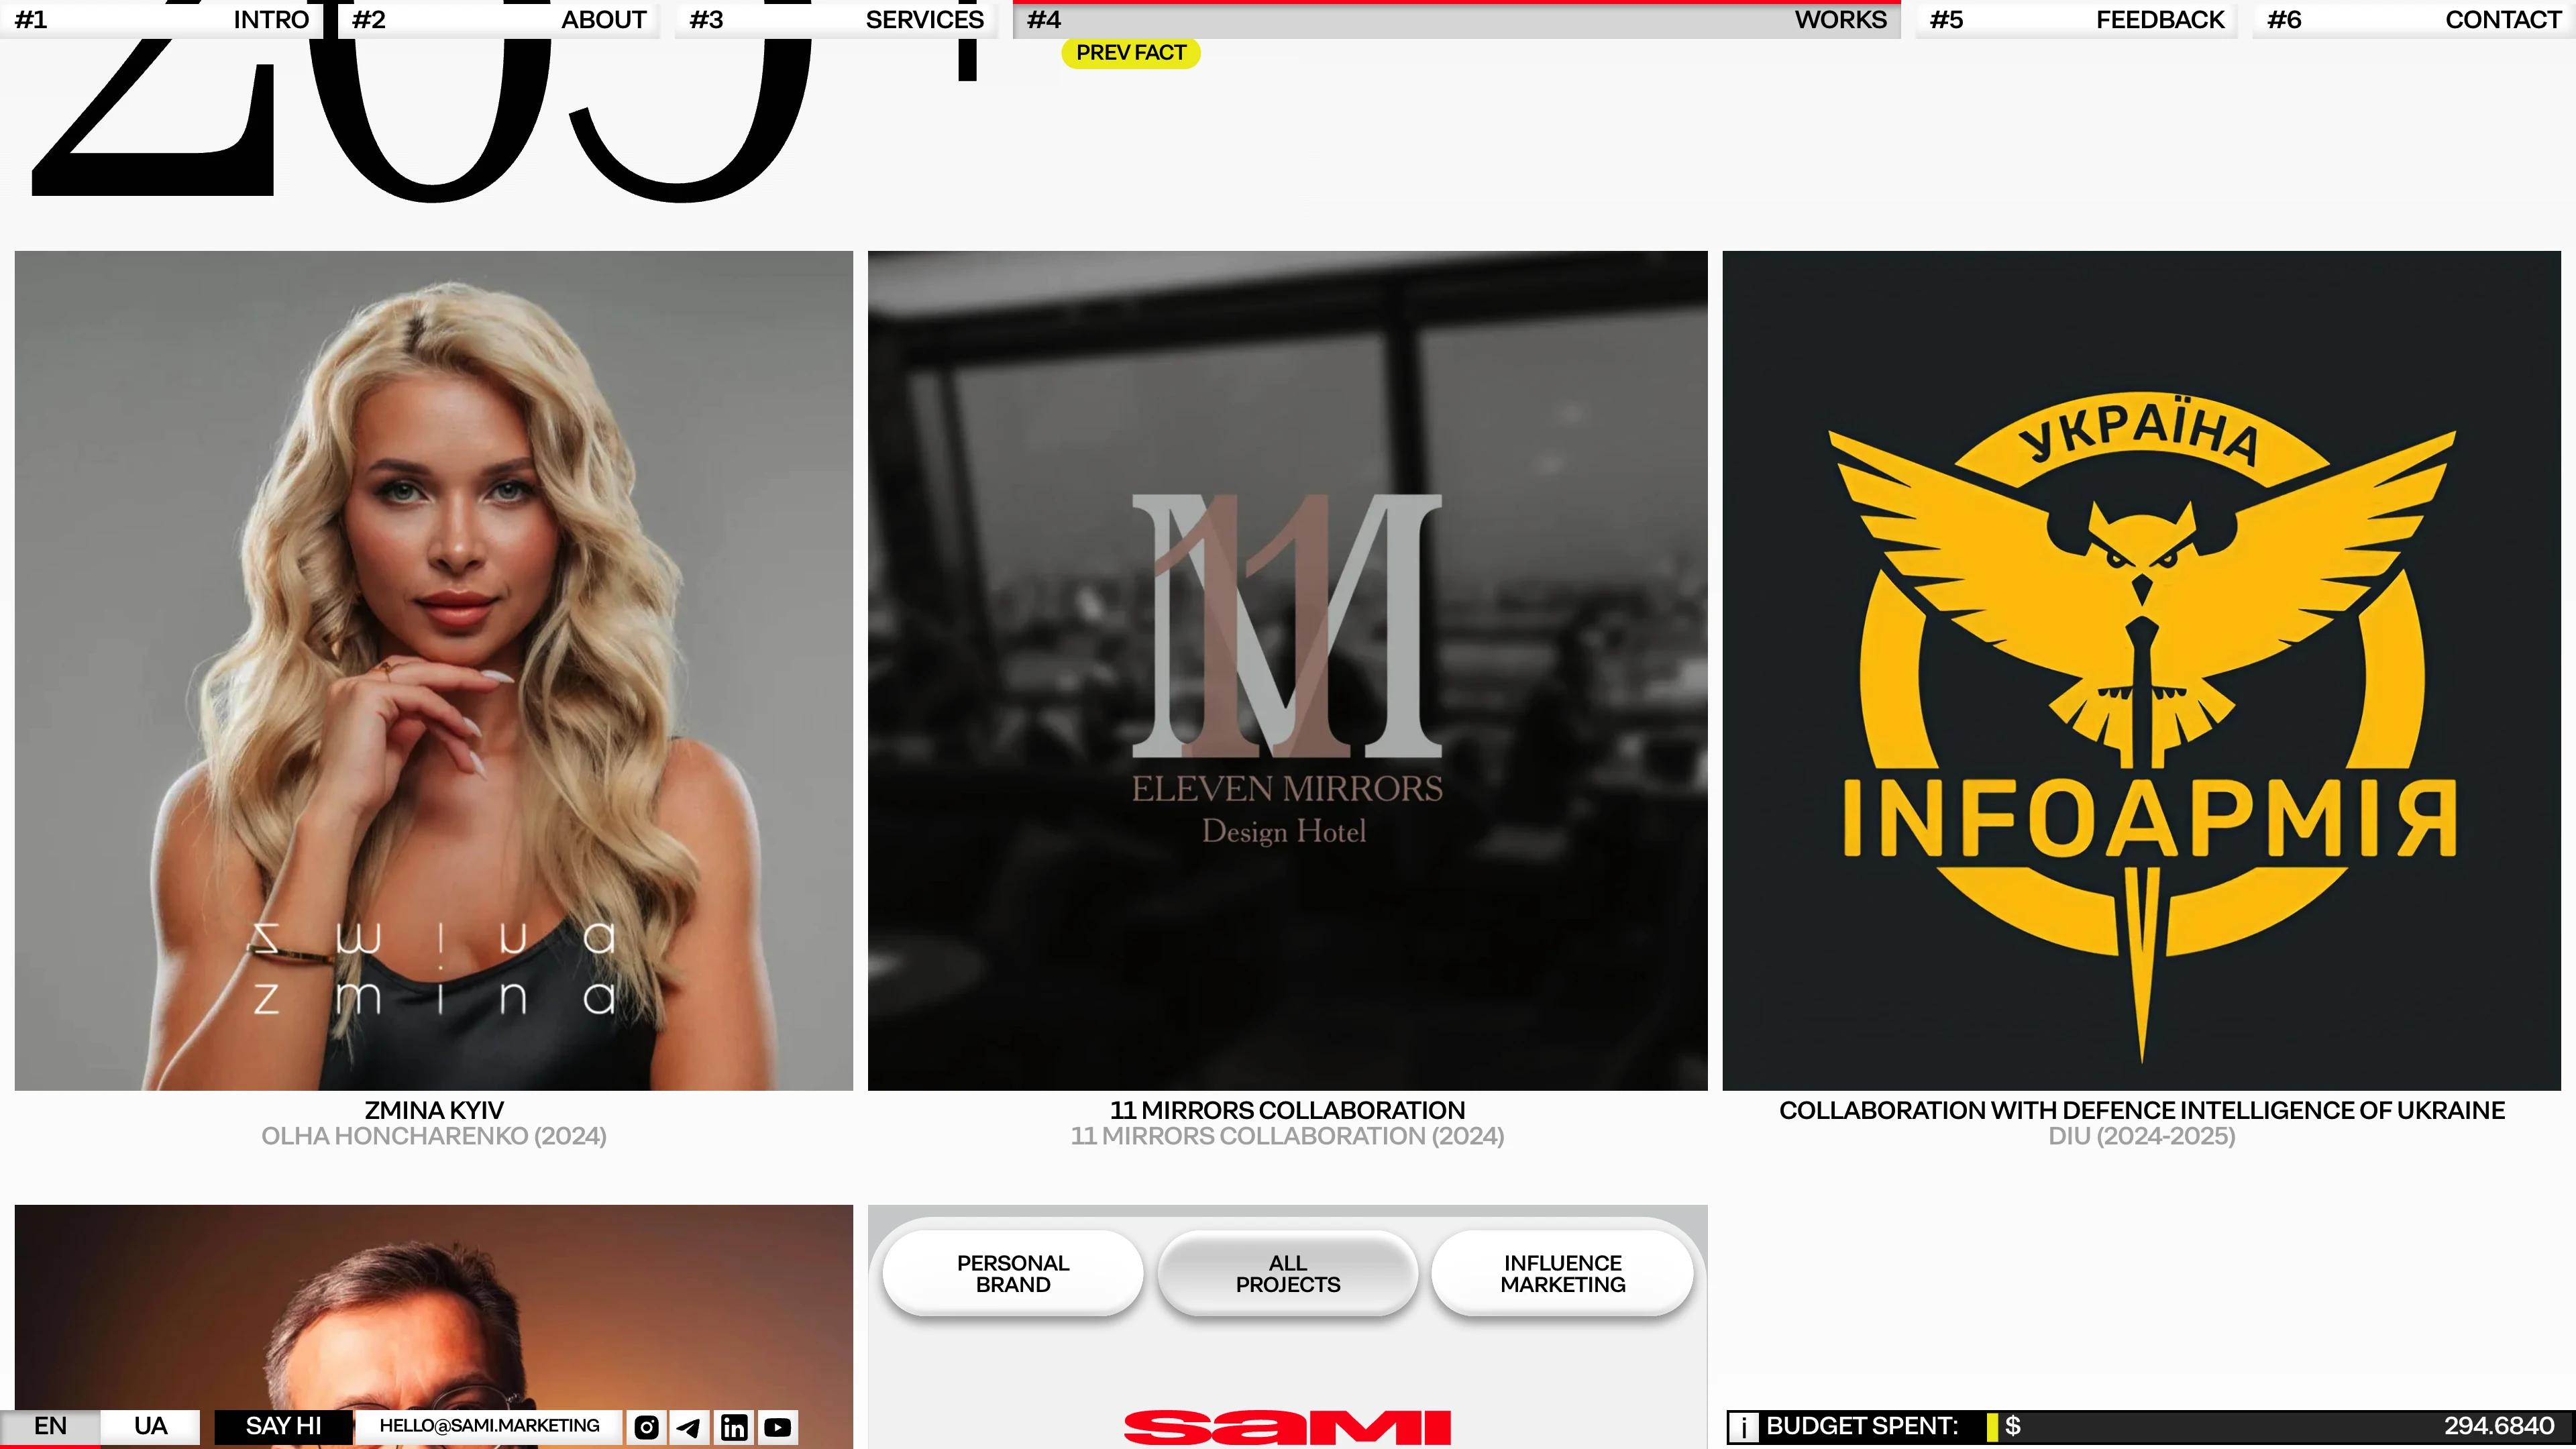The height and width of the screenshot is (1449, 2576).
Task: Click the info icon next to Budget Spent
Action: (x=1744, y=1426)
